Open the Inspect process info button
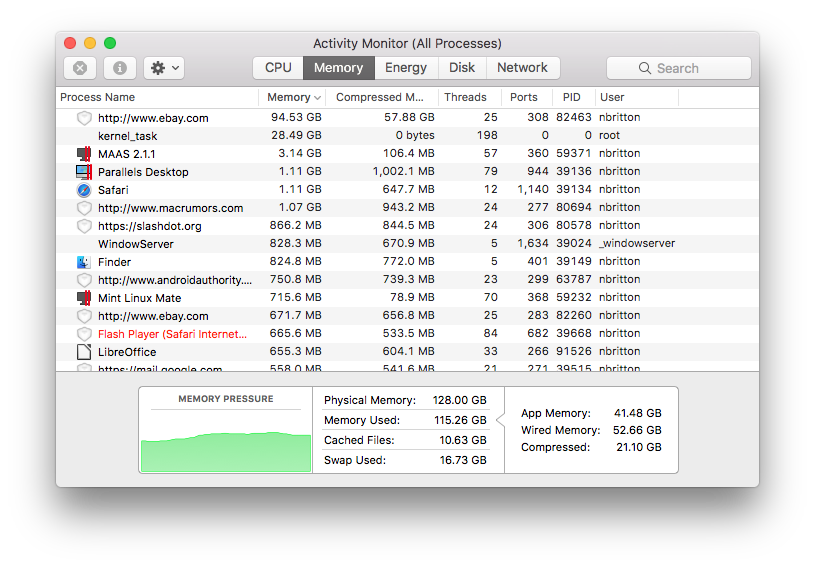Image resolution: width=815 pixels, height=567 pixels. pos(120,68)
